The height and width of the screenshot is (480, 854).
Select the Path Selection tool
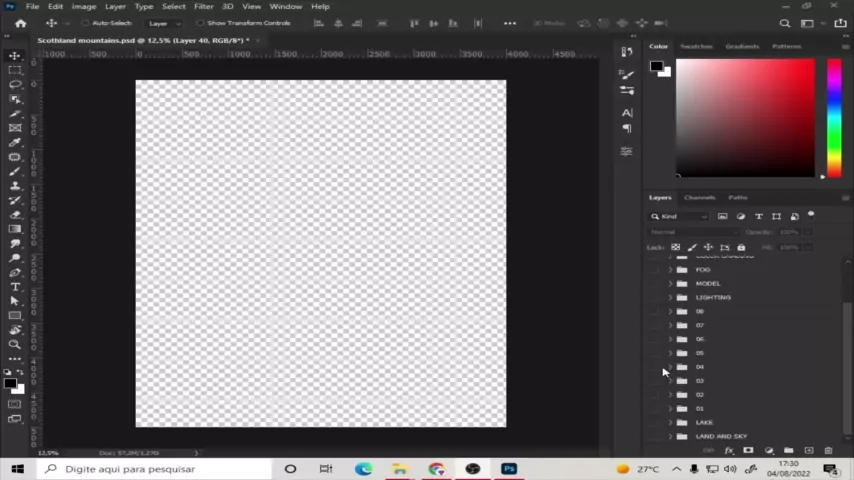pos(15,301)
